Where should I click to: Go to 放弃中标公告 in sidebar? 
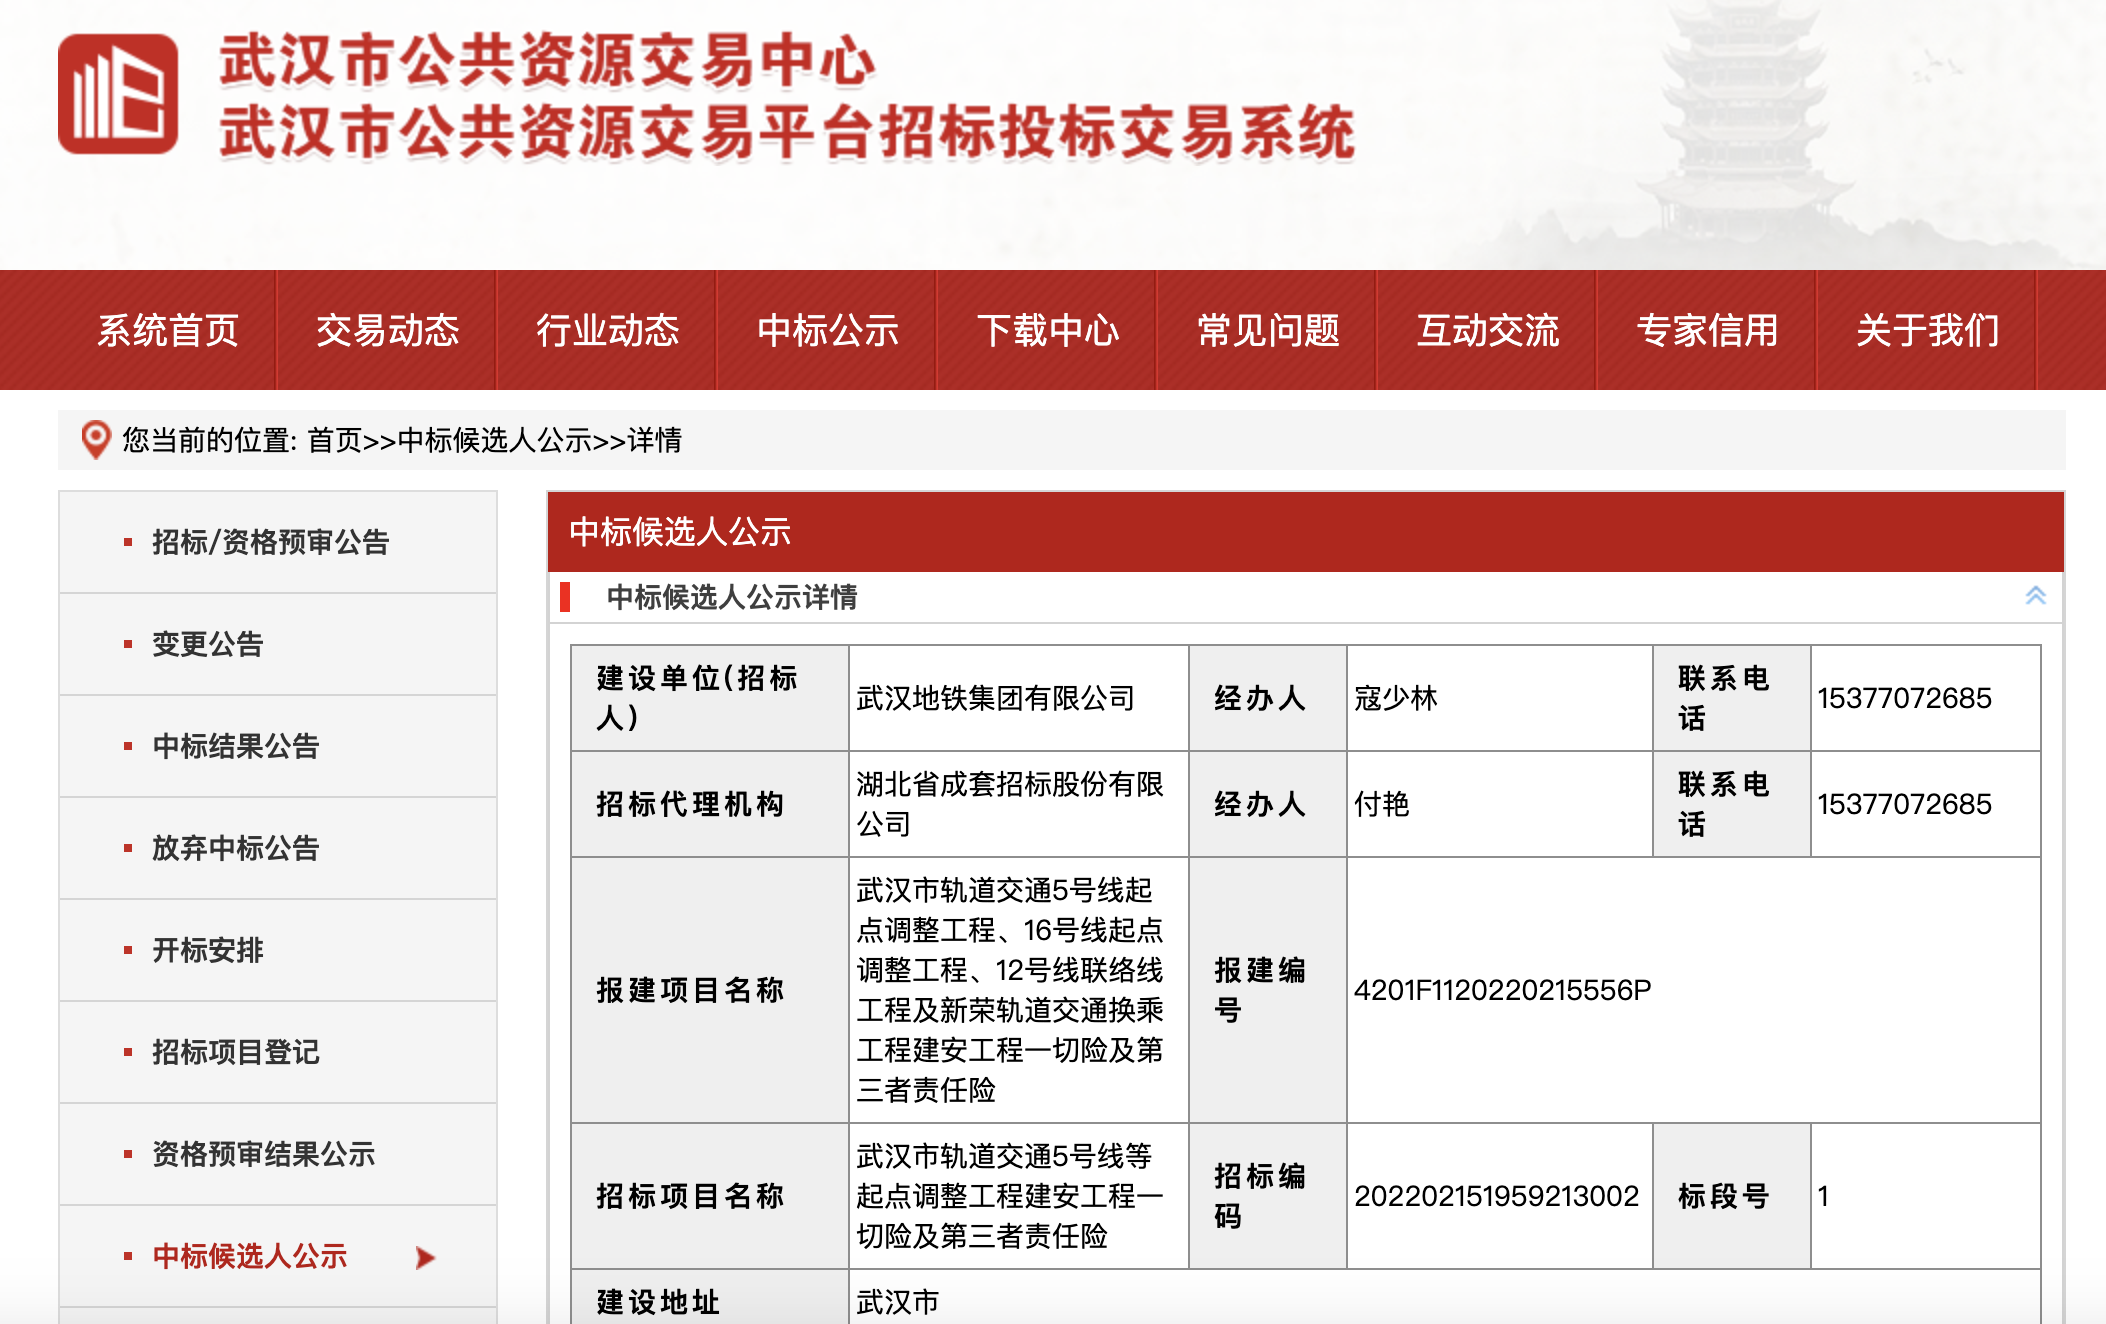235,848
